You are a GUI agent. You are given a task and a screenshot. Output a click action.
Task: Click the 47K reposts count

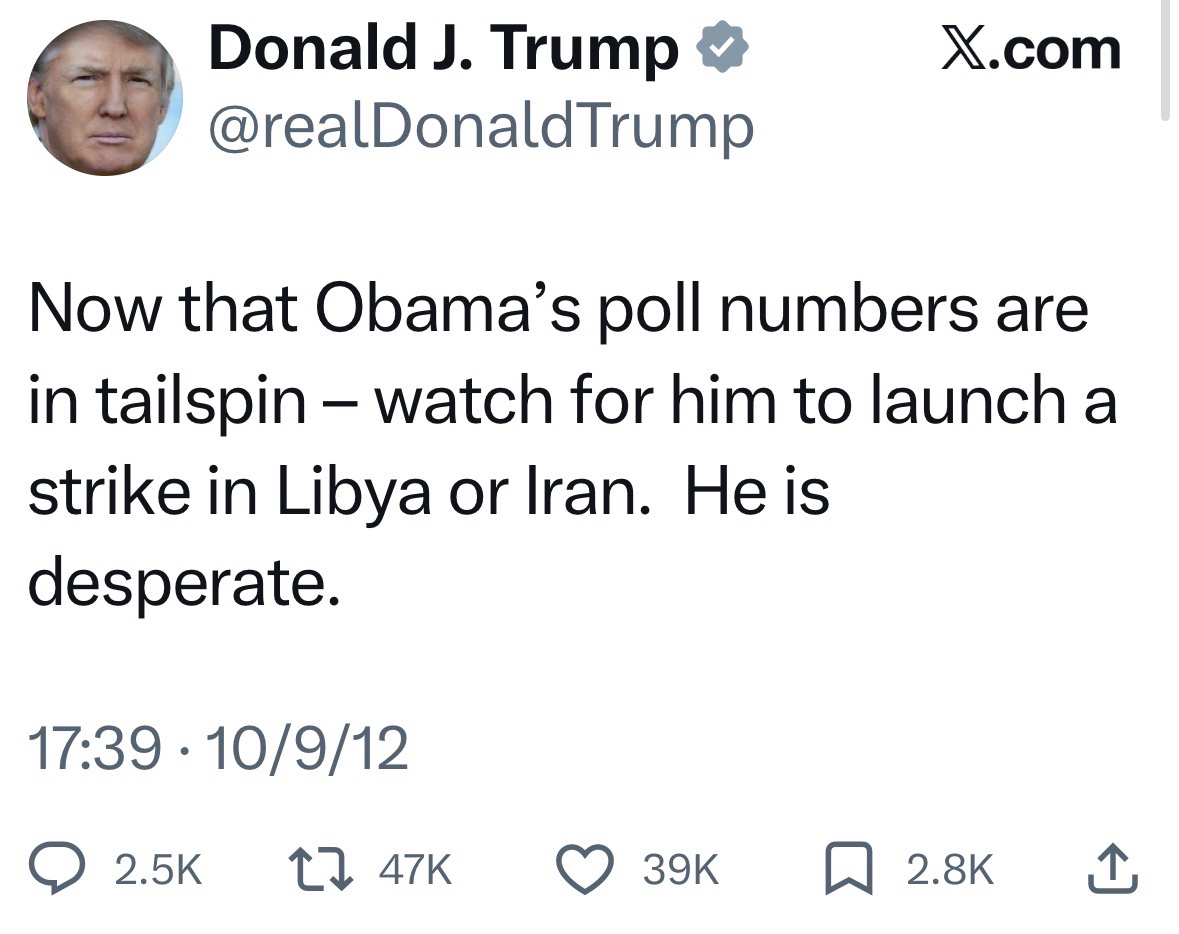(415, 871)
